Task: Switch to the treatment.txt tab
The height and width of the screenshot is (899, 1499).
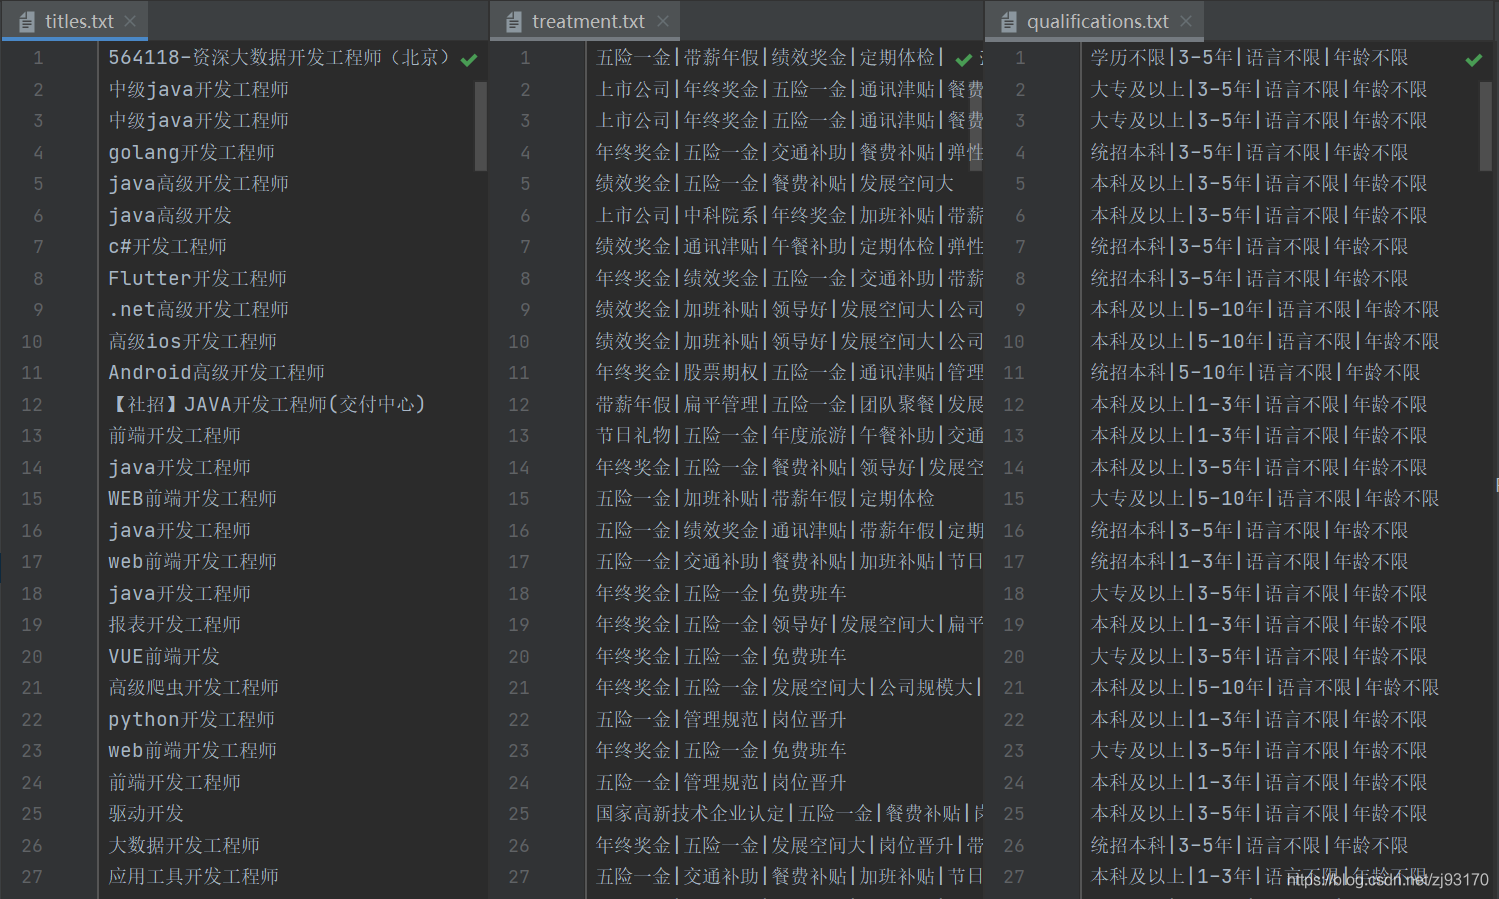Action: pos(585,21)
